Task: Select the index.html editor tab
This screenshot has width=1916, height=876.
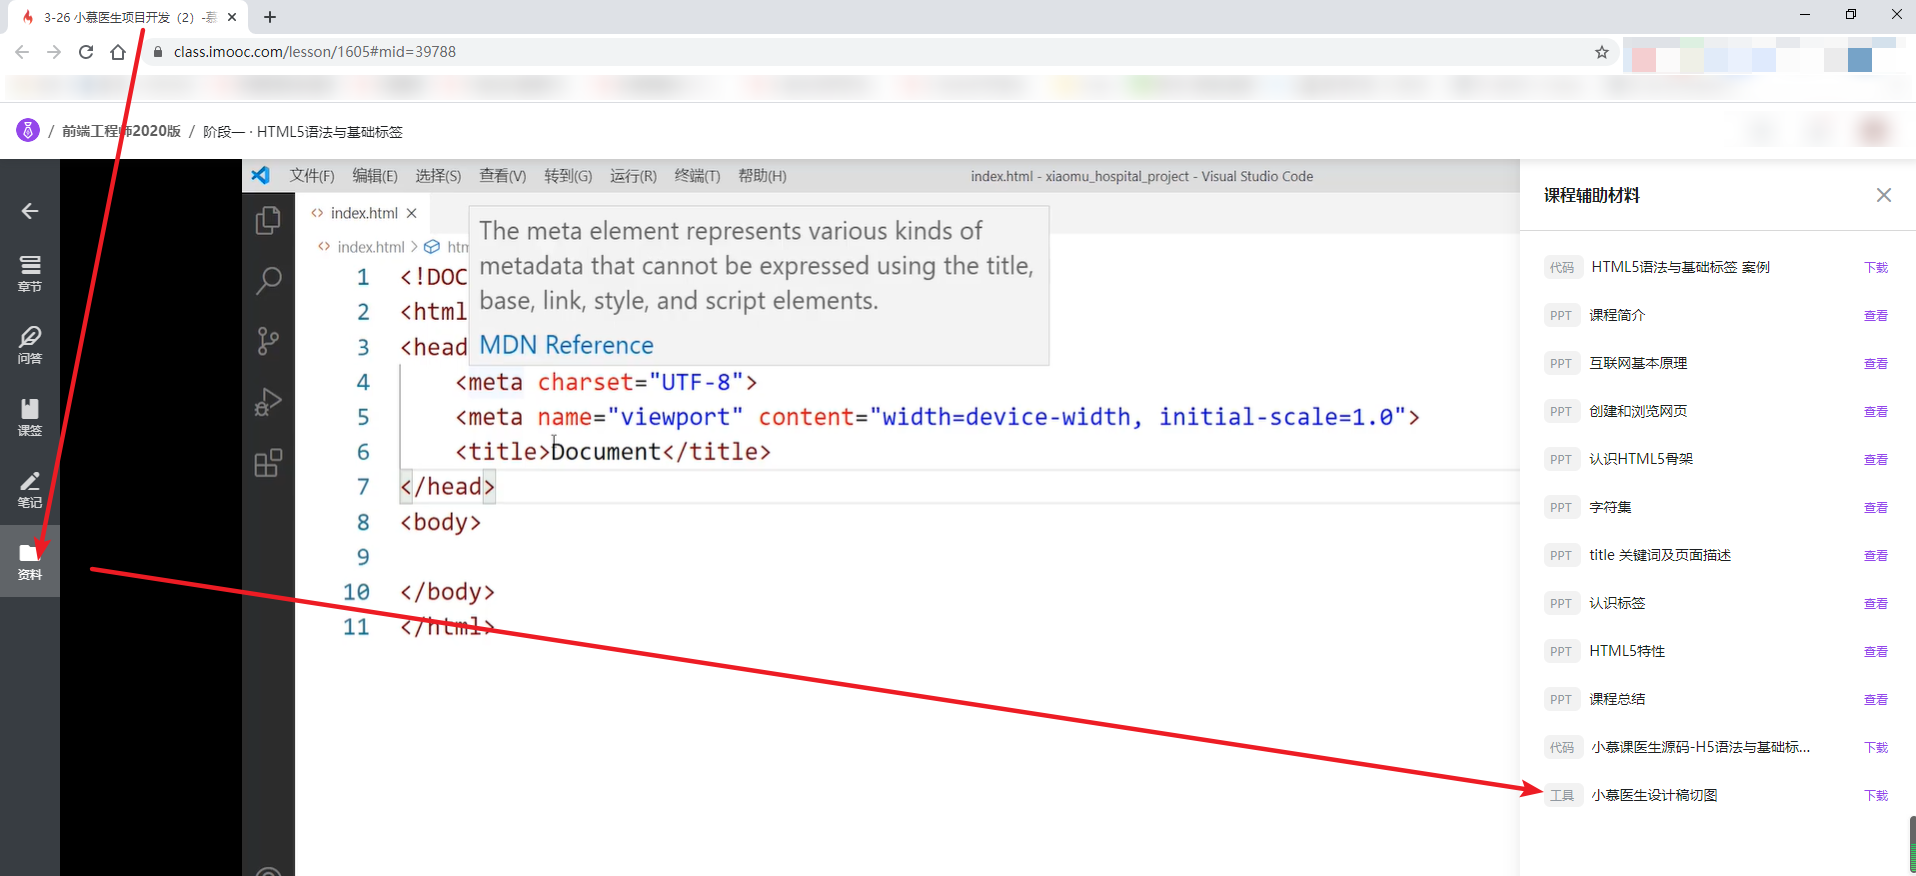Action: [x=364, y=213]
